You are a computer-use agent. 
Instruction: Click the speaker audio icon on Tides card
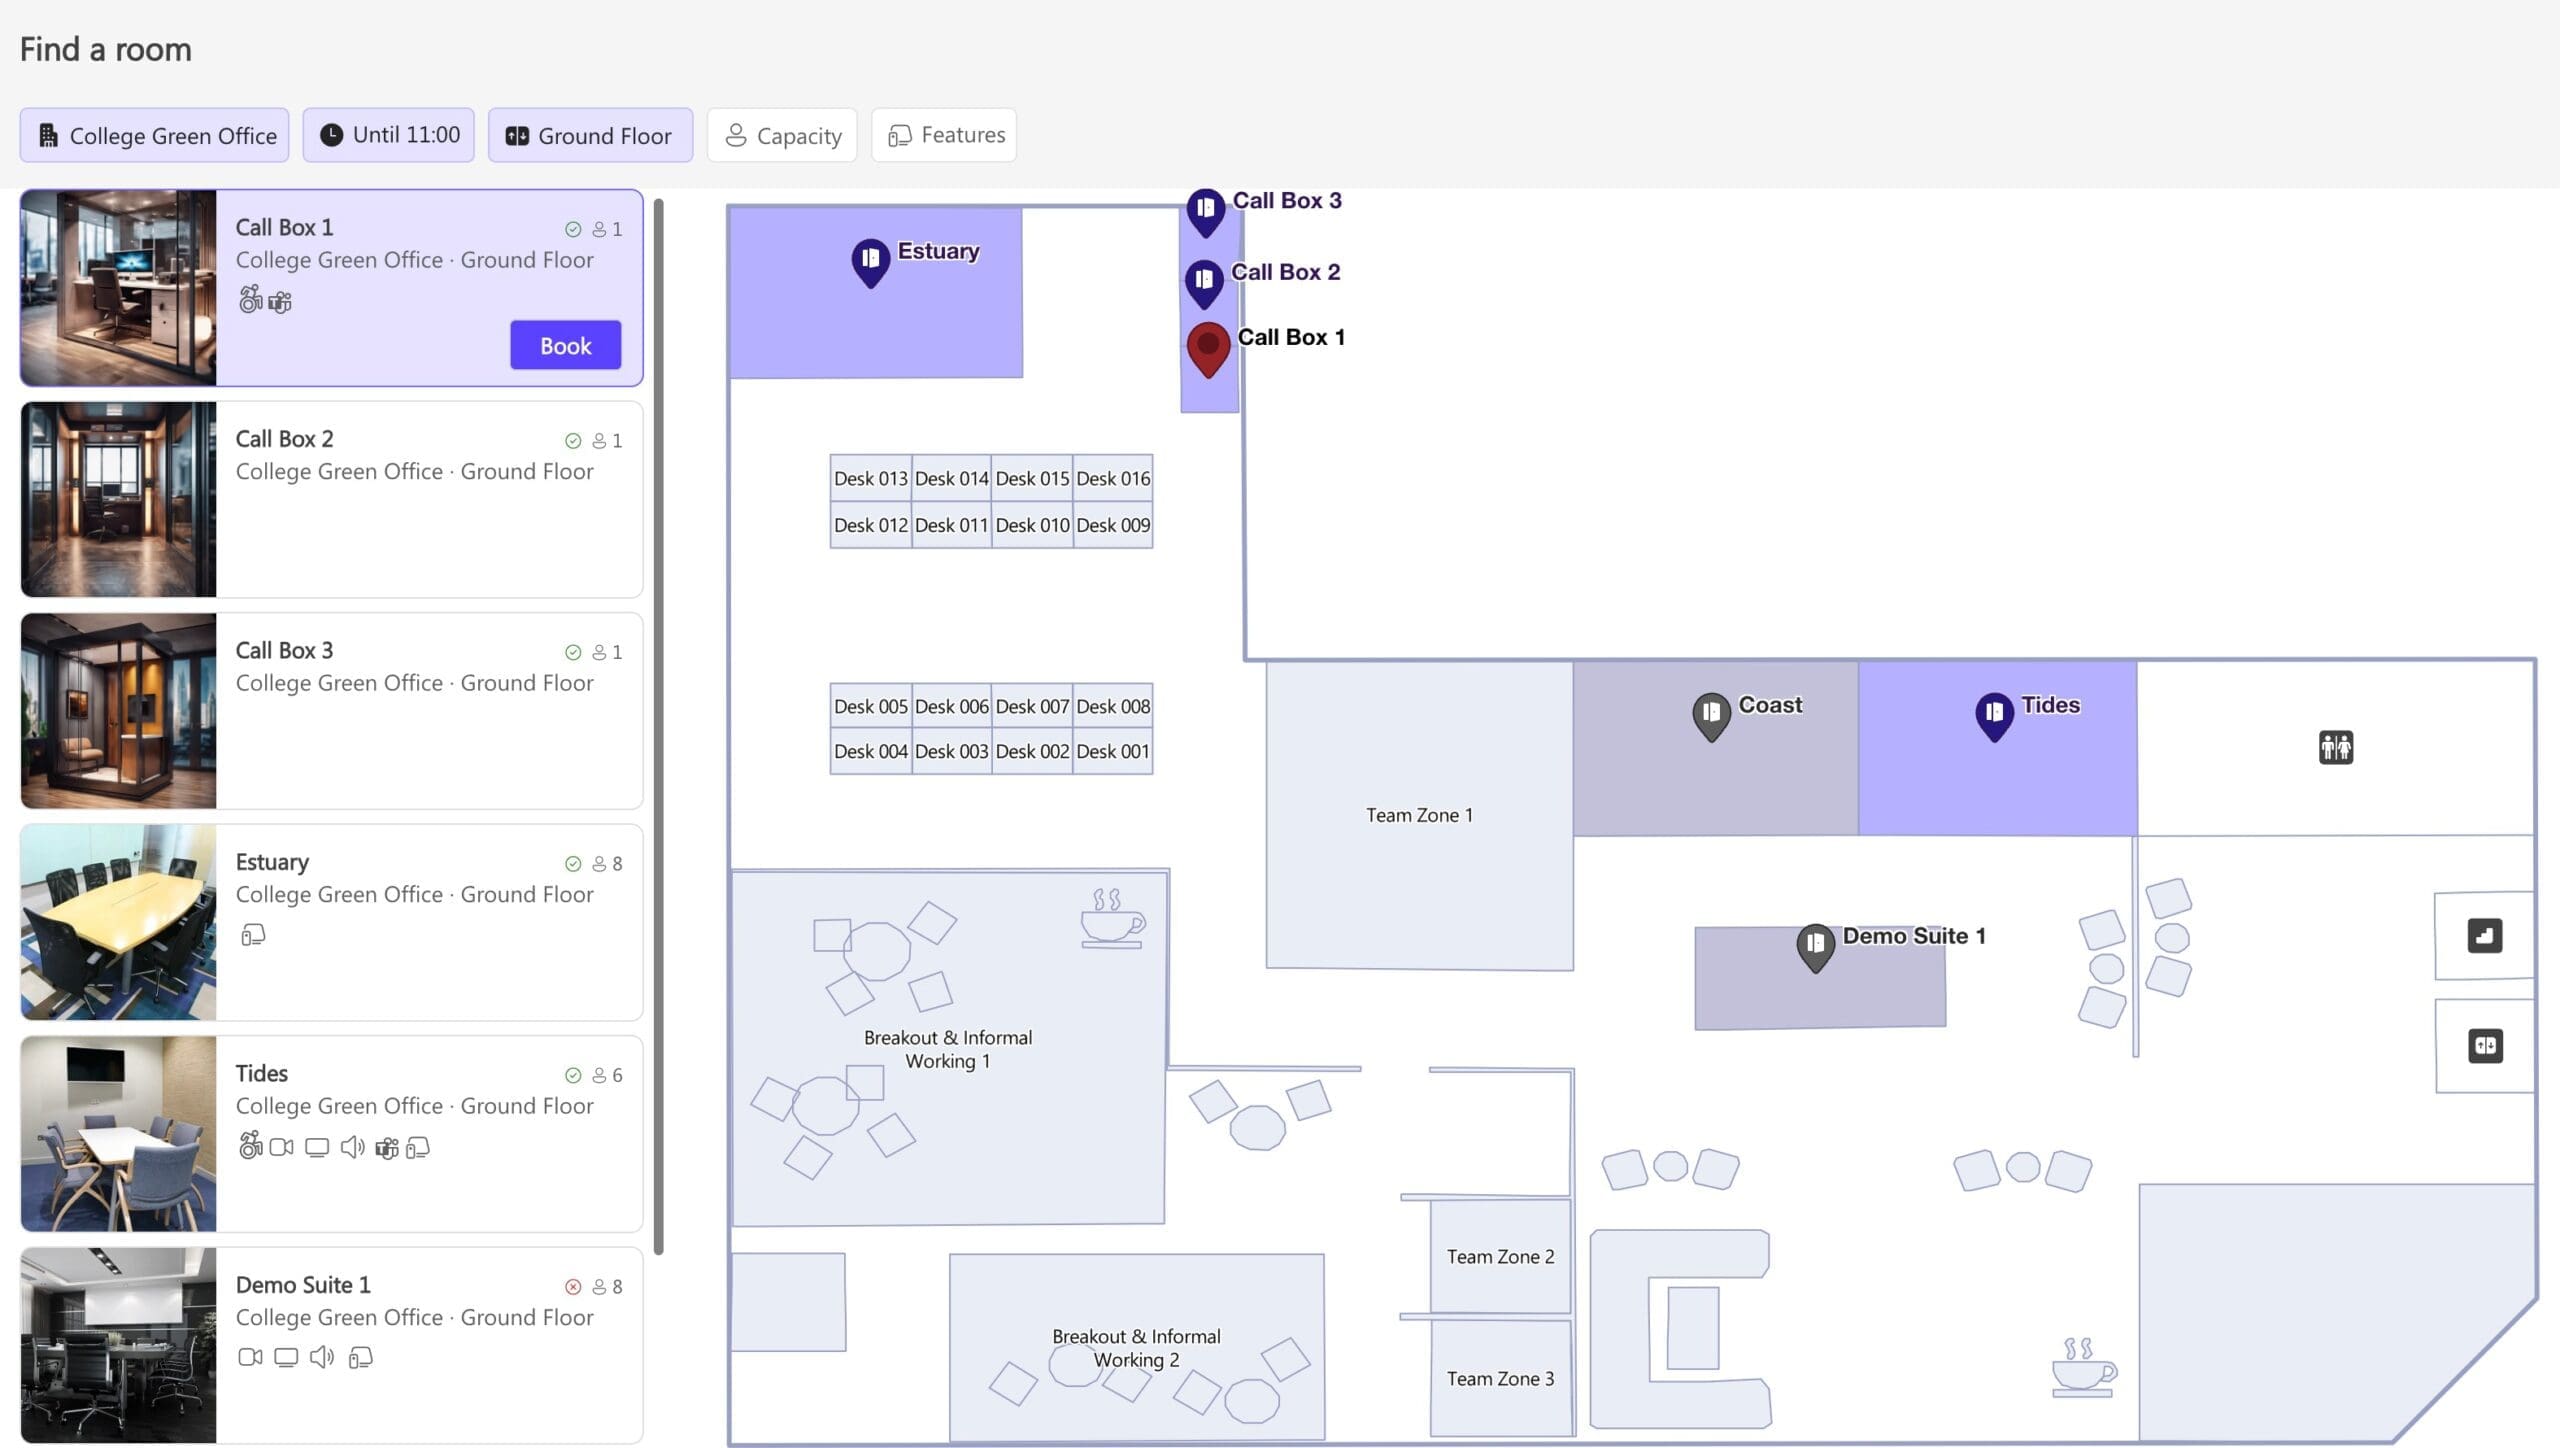coord(352,1147)
